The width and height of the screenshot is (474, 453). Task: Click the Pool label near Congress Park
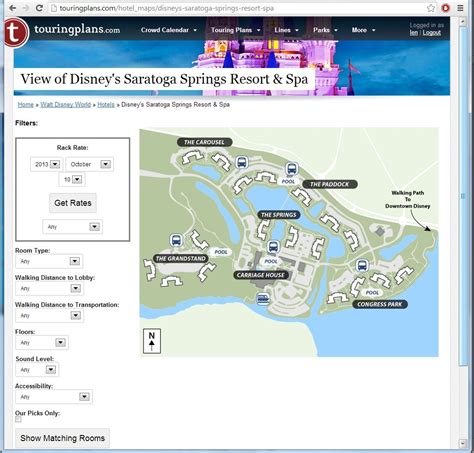click(x=372, y=293)
